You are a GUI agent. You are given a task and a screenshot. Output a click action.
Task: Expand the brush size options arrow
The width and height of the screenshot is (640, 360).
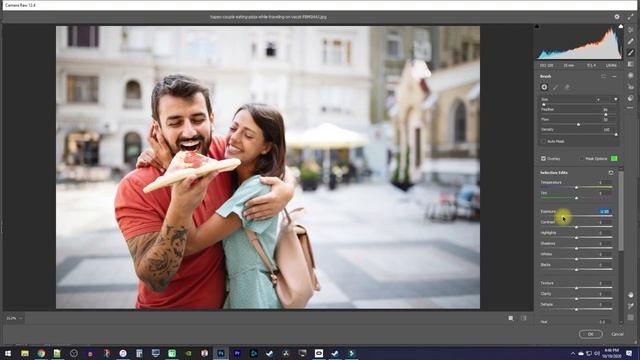pyautogui.click(x=616, y=100)
